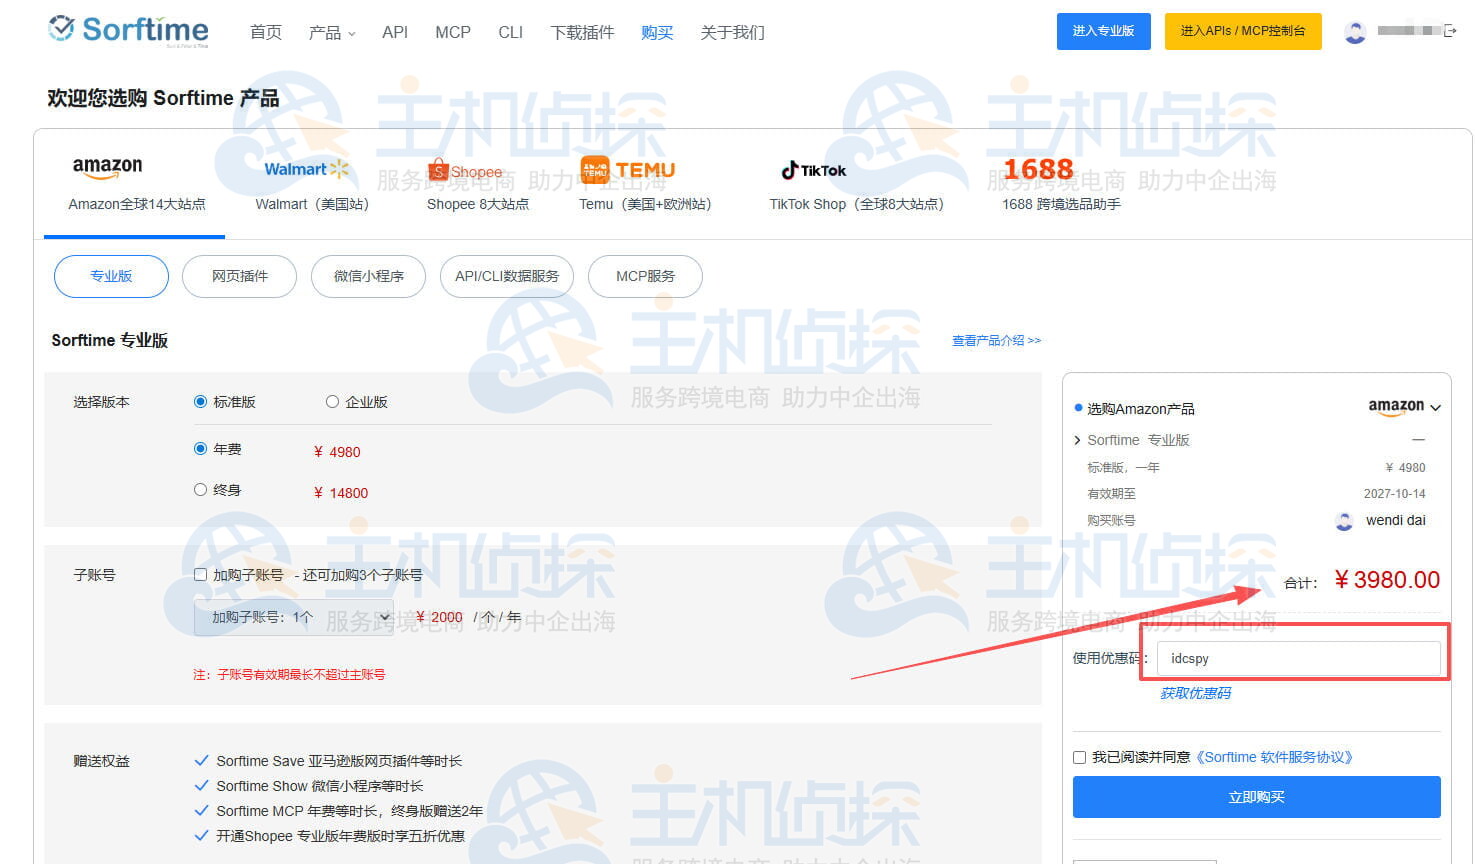Open the 产品 dropdown menu
The image size is (1475, 864).
point(332,33)
